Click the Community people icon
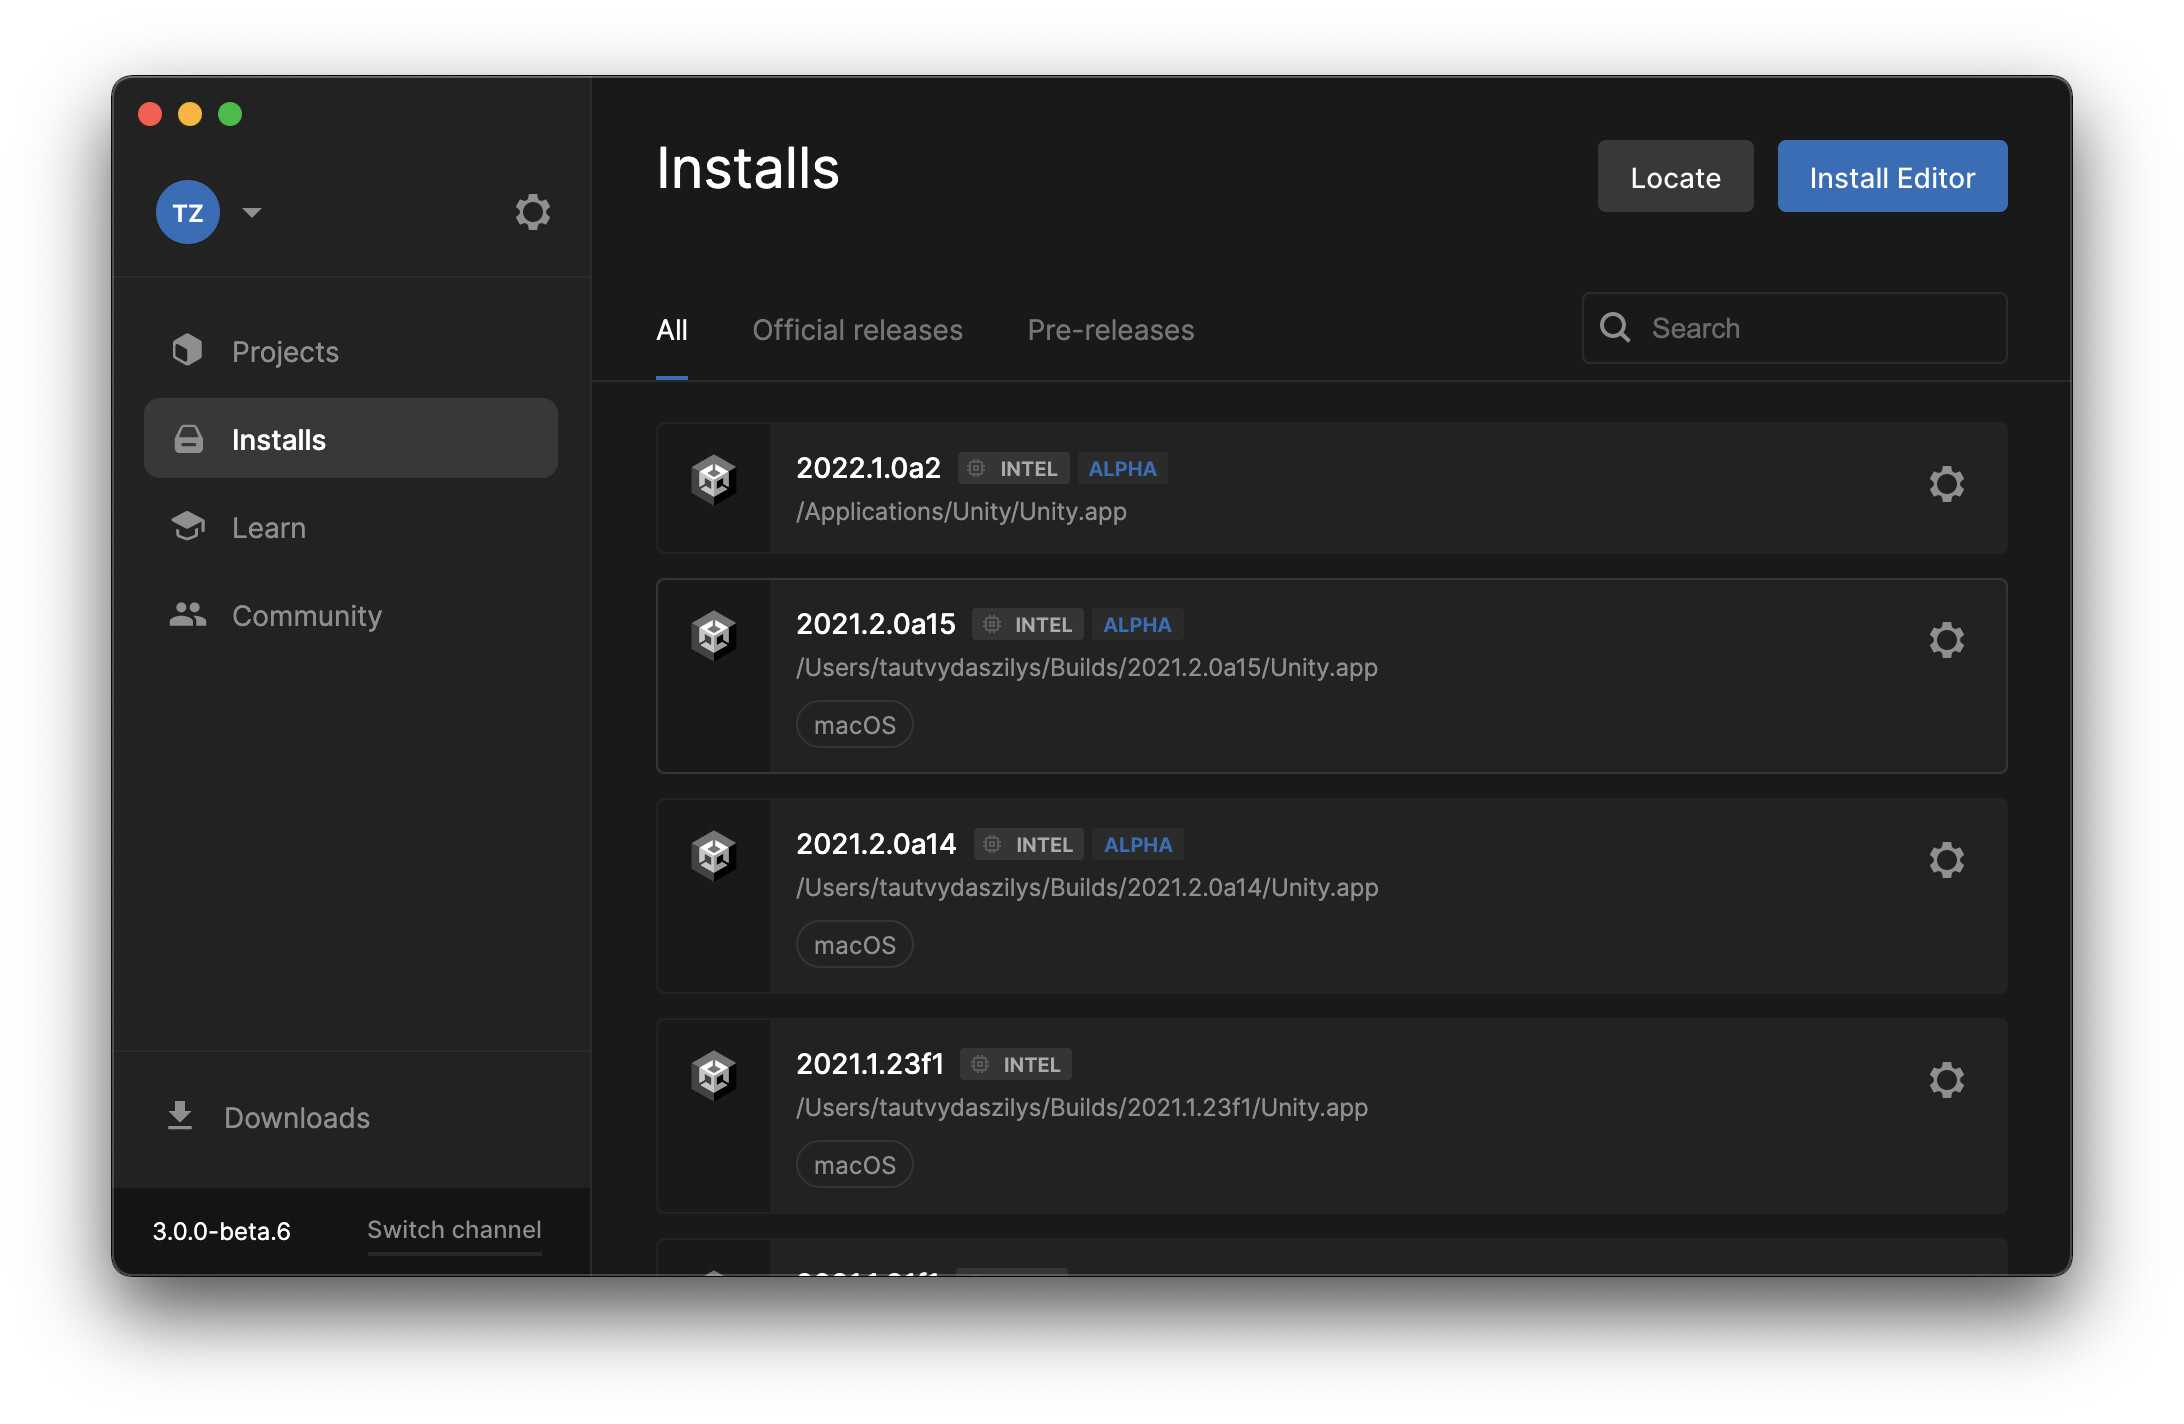The width and height of the screenshot is (2184, 1424). pos(188,614)
